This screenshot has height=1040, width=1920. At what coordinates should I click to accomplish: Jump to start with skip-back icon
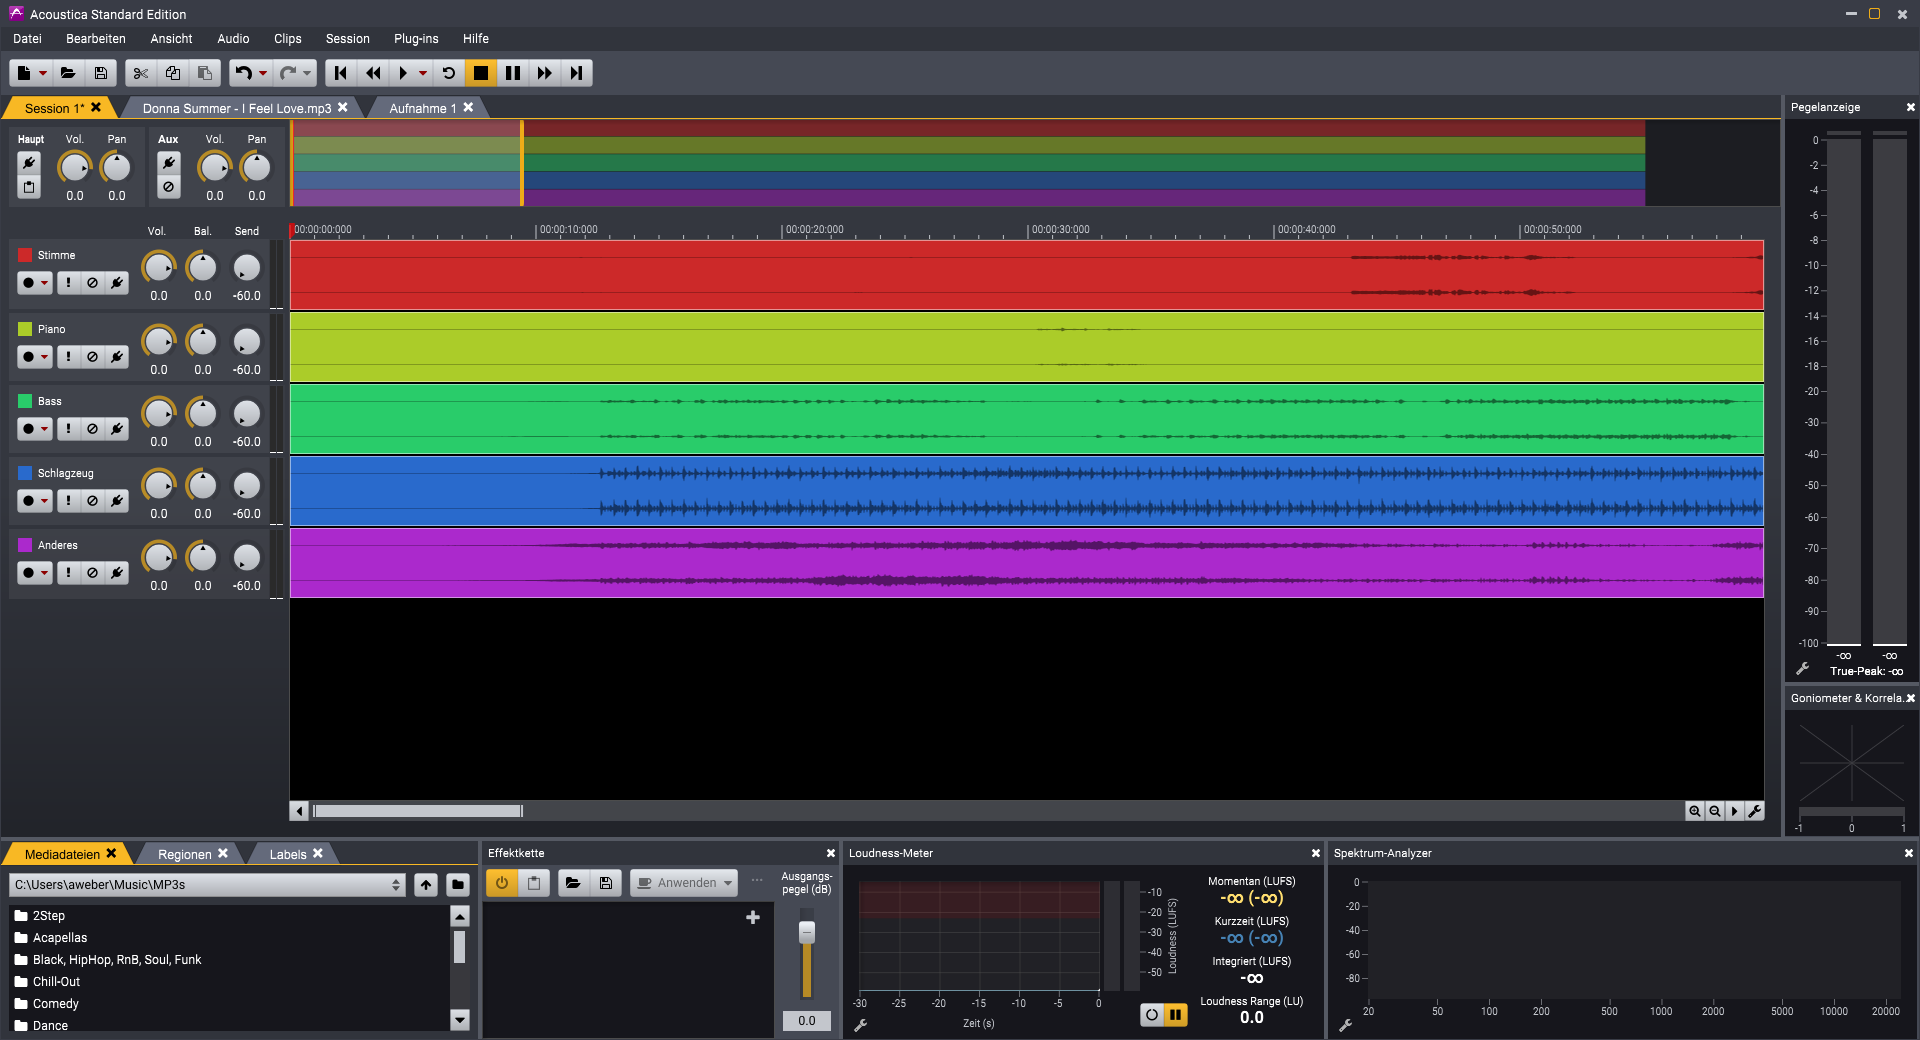341,73
